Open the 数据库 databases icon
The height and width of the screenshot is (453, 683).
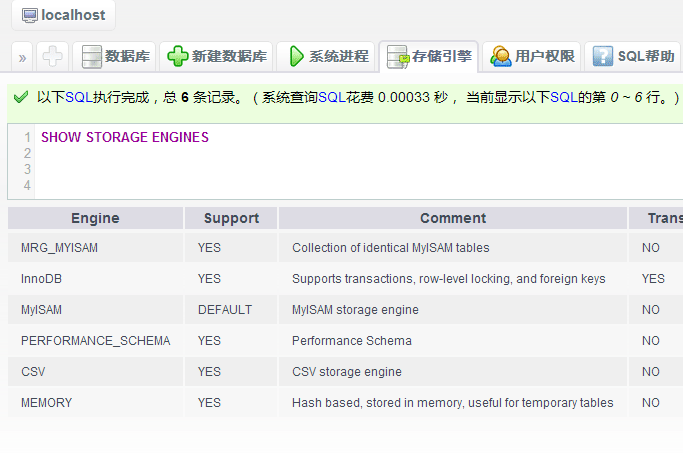92,56
